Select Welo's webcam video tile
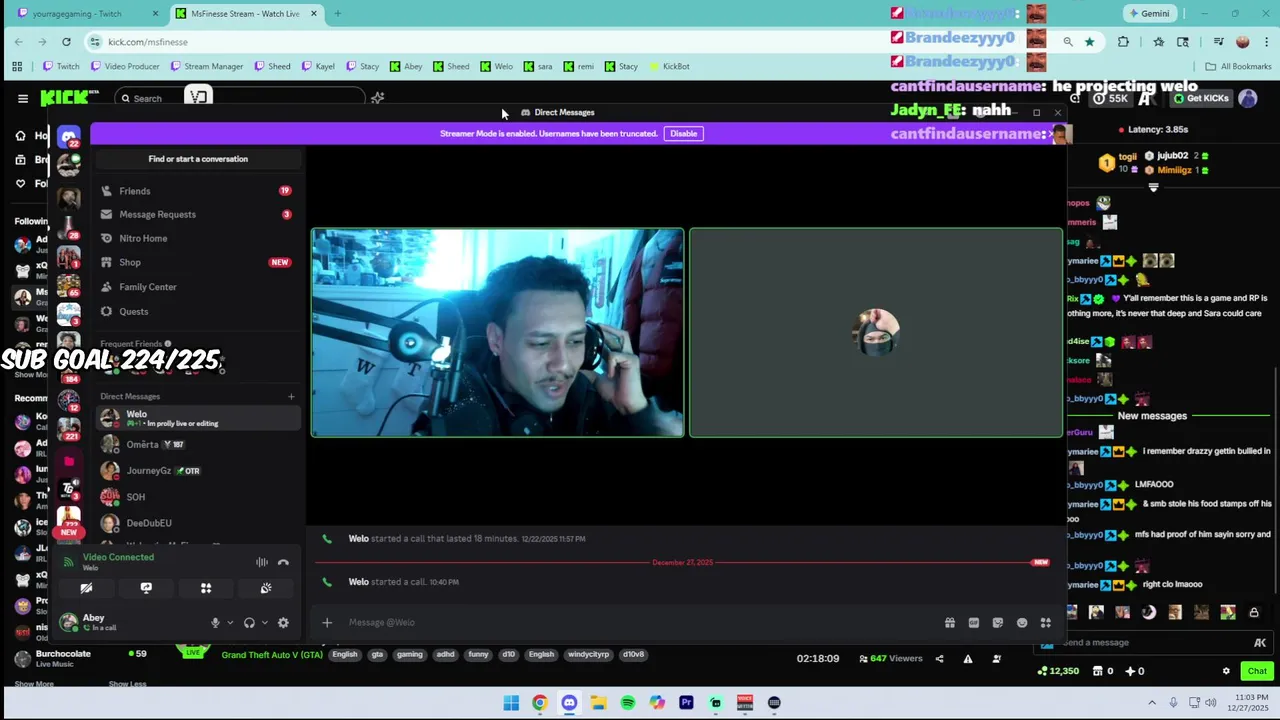 tap(498, 333)
